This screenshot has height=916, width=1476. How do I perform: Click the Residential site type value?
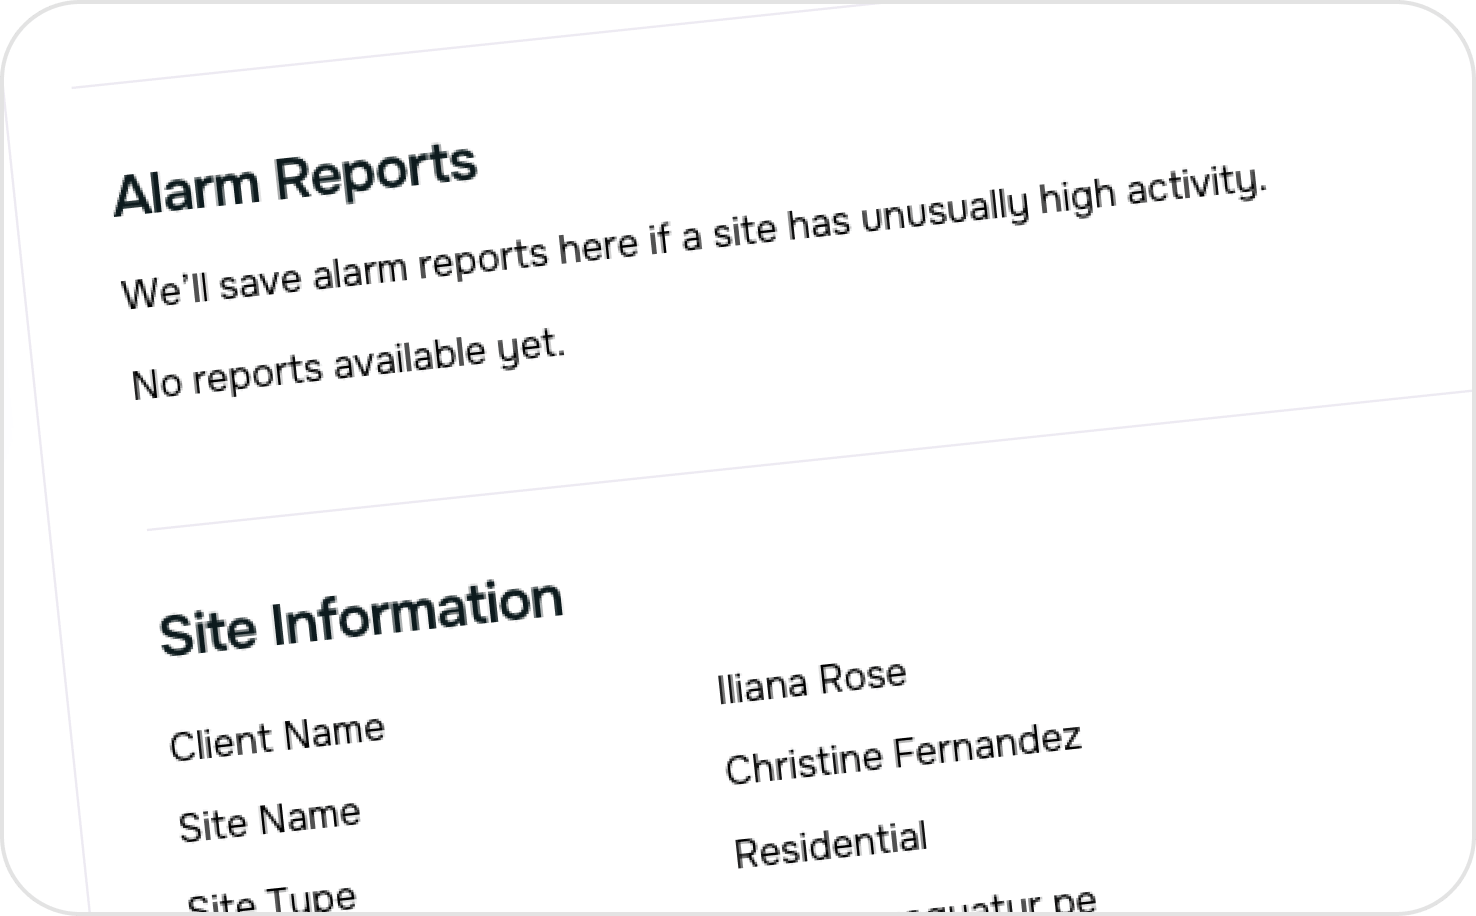click(x=831, y=845)
